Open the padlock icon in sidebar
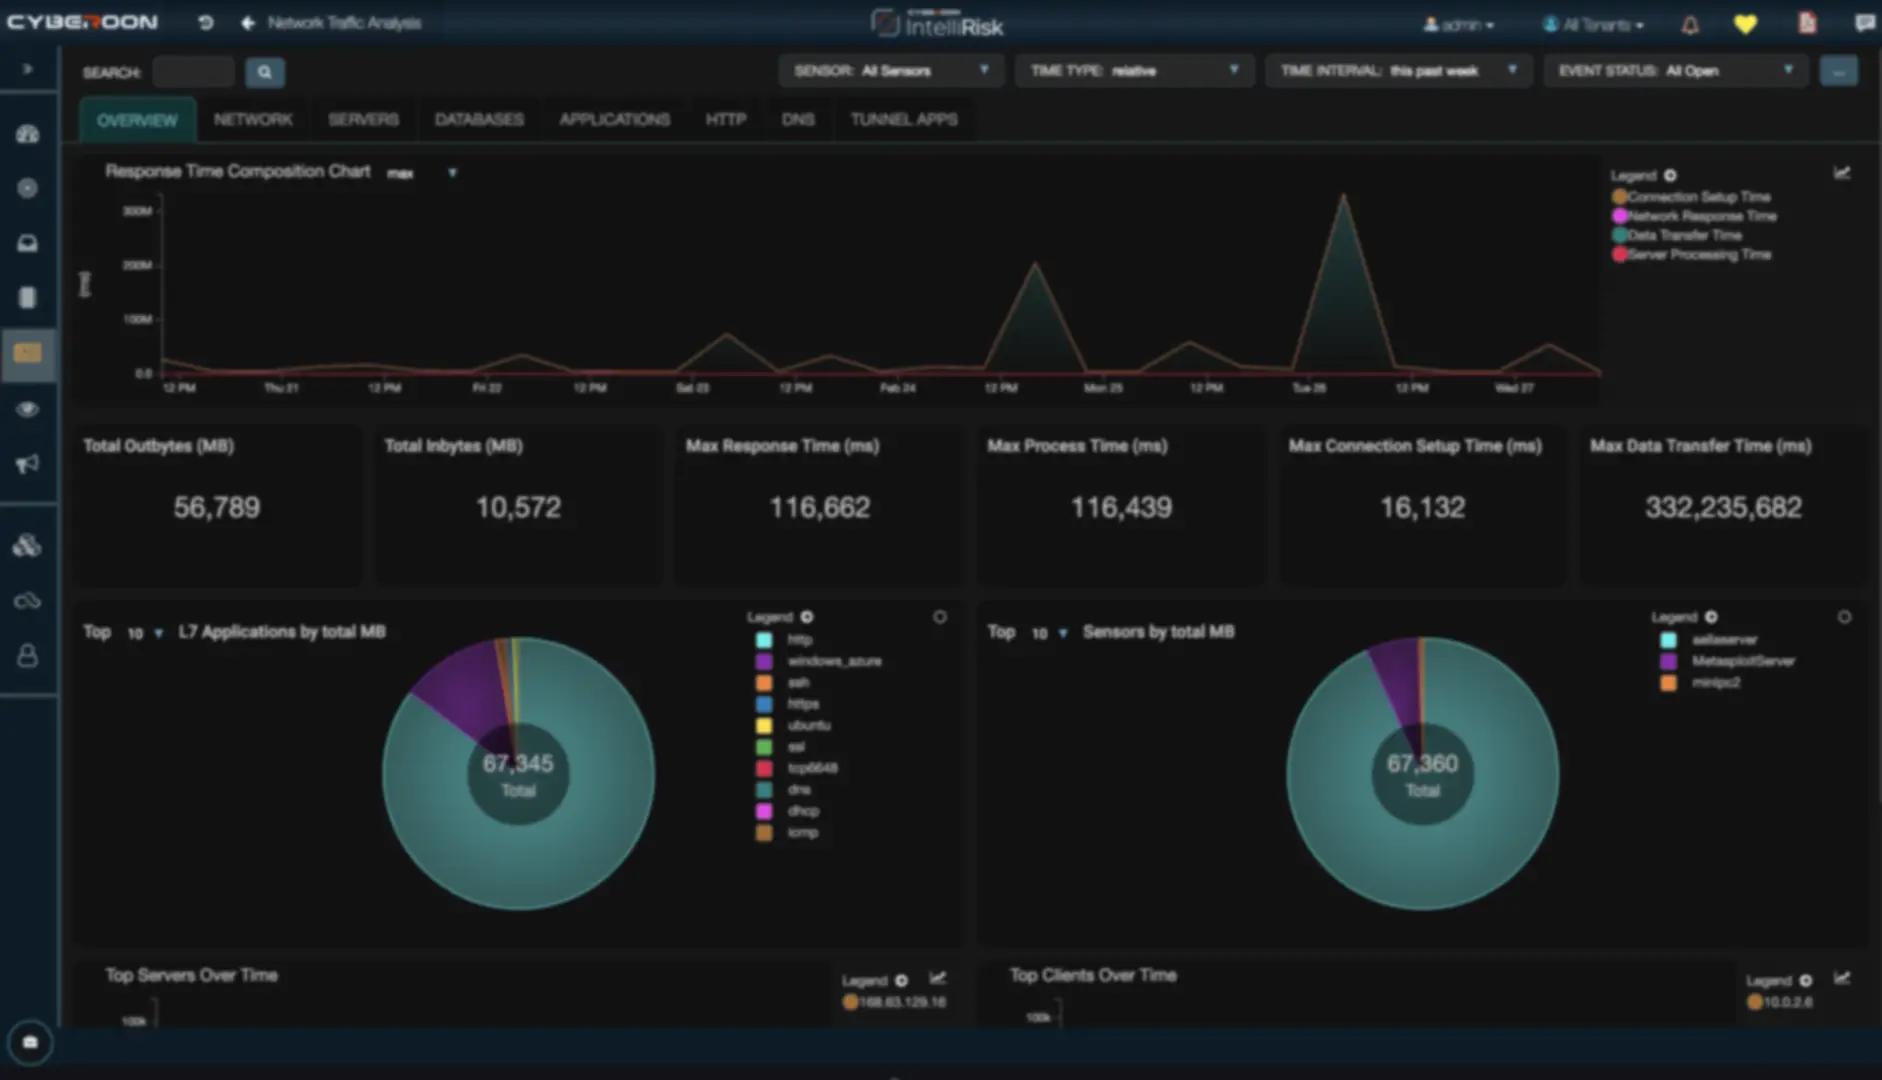 [28, 655]
